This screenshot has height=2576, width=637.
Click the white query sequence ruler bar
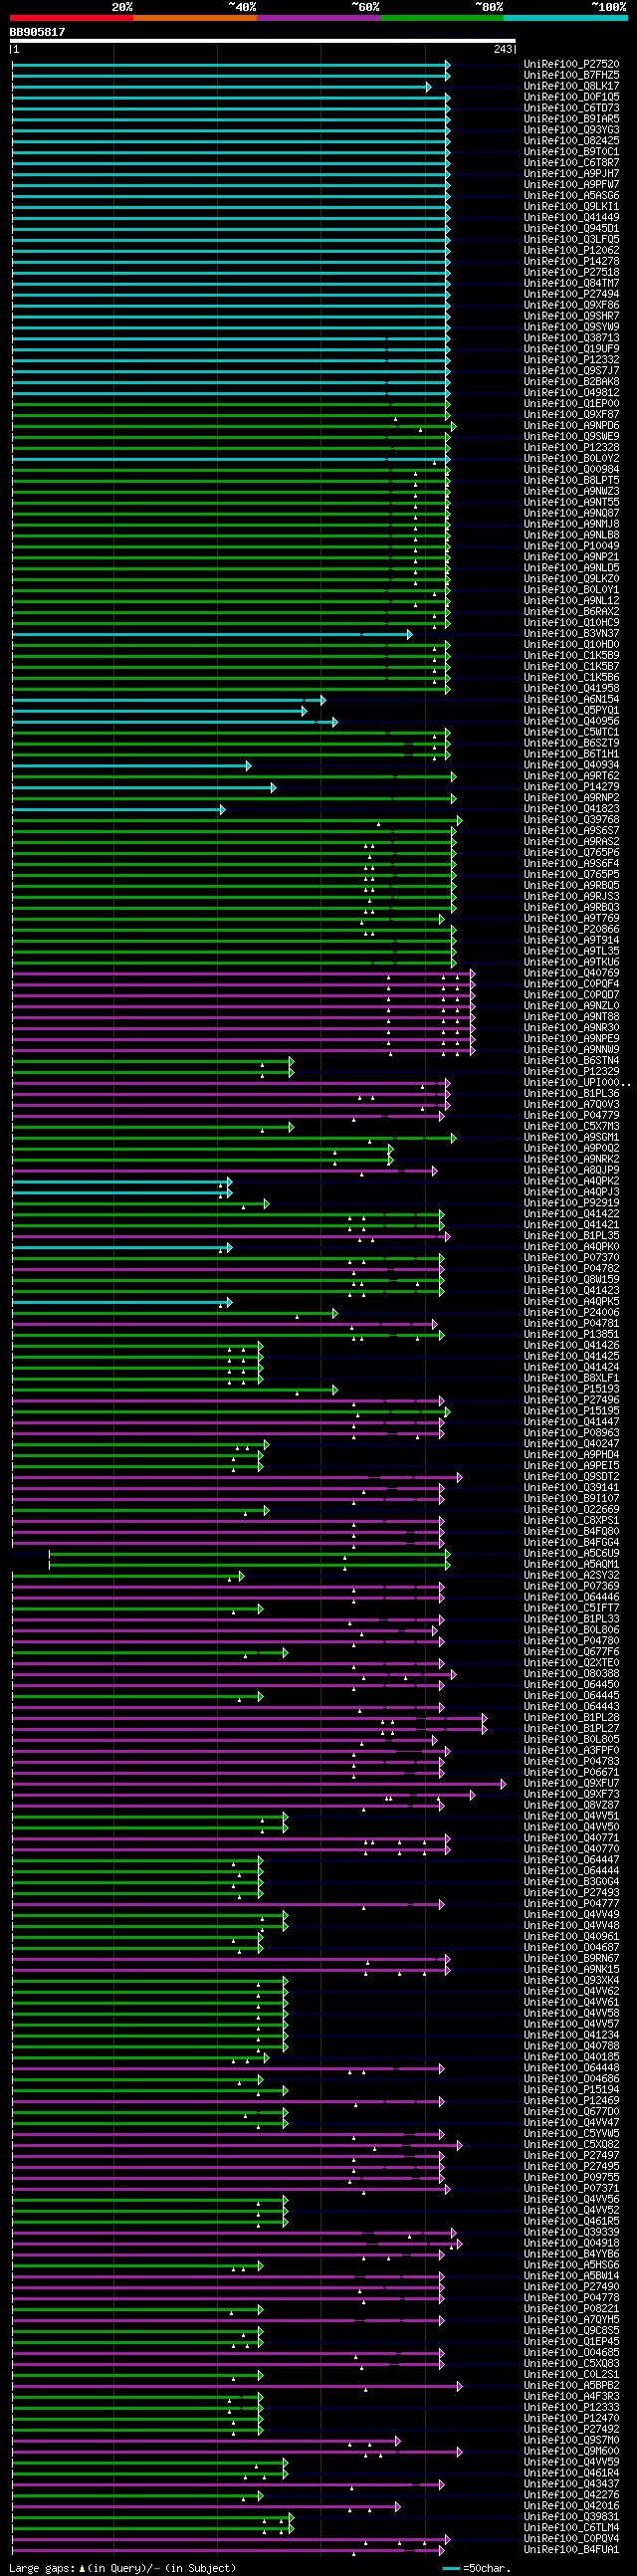pos(262,41)
